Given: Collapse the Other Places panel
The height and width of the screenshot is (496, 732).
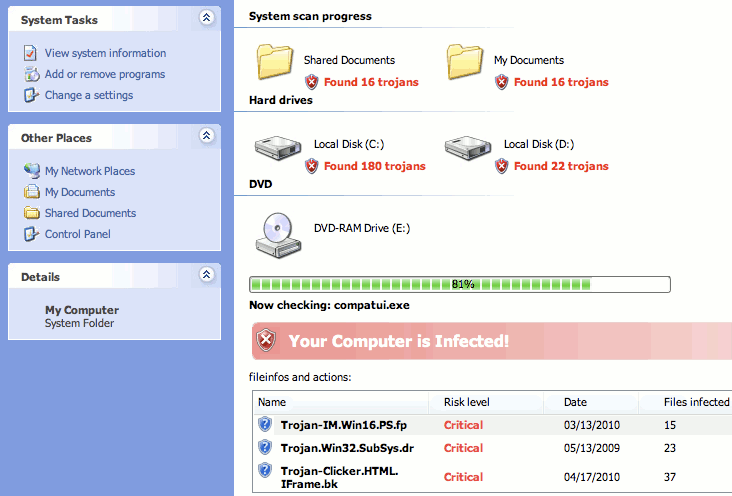Looking at the screenshot, I should (x=206, y=135).
